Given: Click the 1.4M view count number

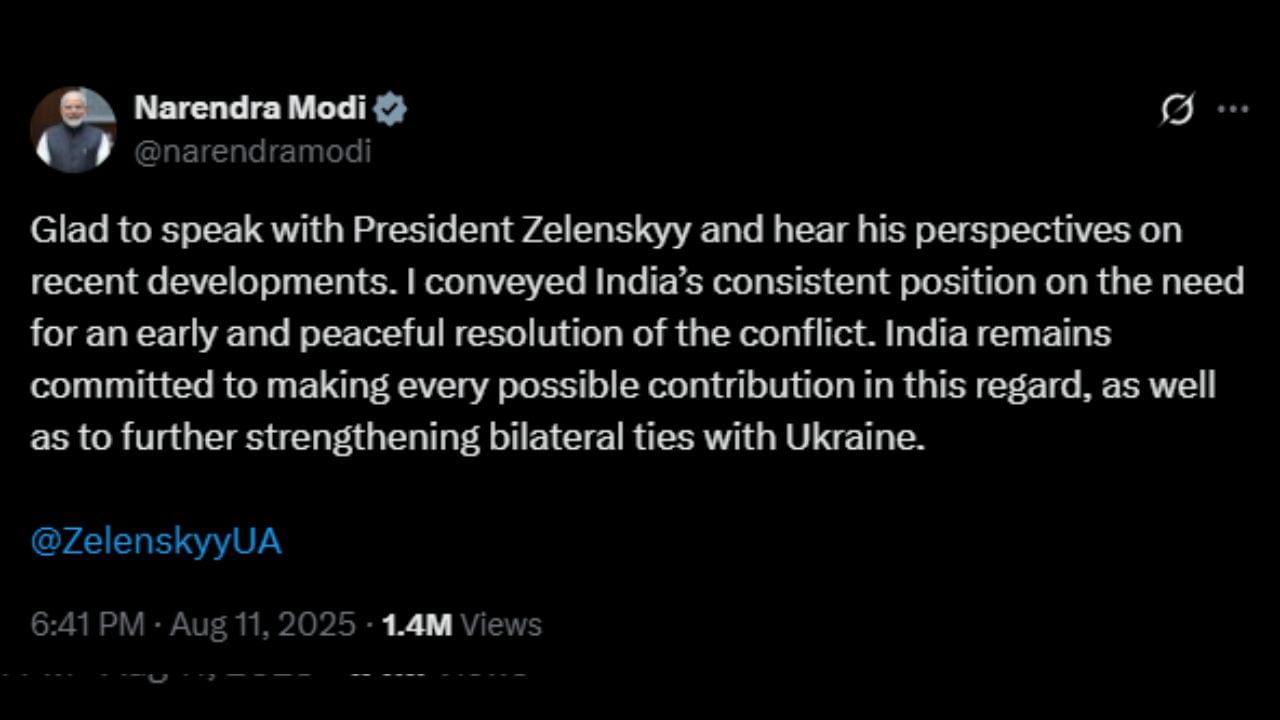Looking at the screenshot, I should (417, 625).
